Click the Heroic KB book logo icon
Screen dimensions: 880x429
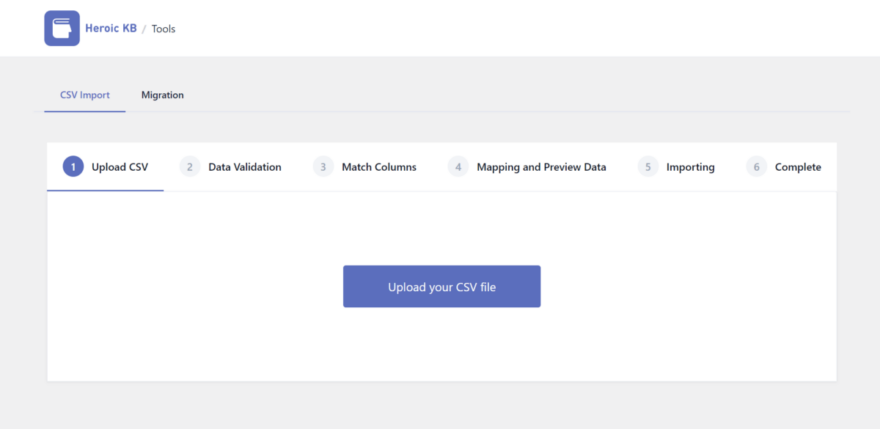[x=62, y=28]
